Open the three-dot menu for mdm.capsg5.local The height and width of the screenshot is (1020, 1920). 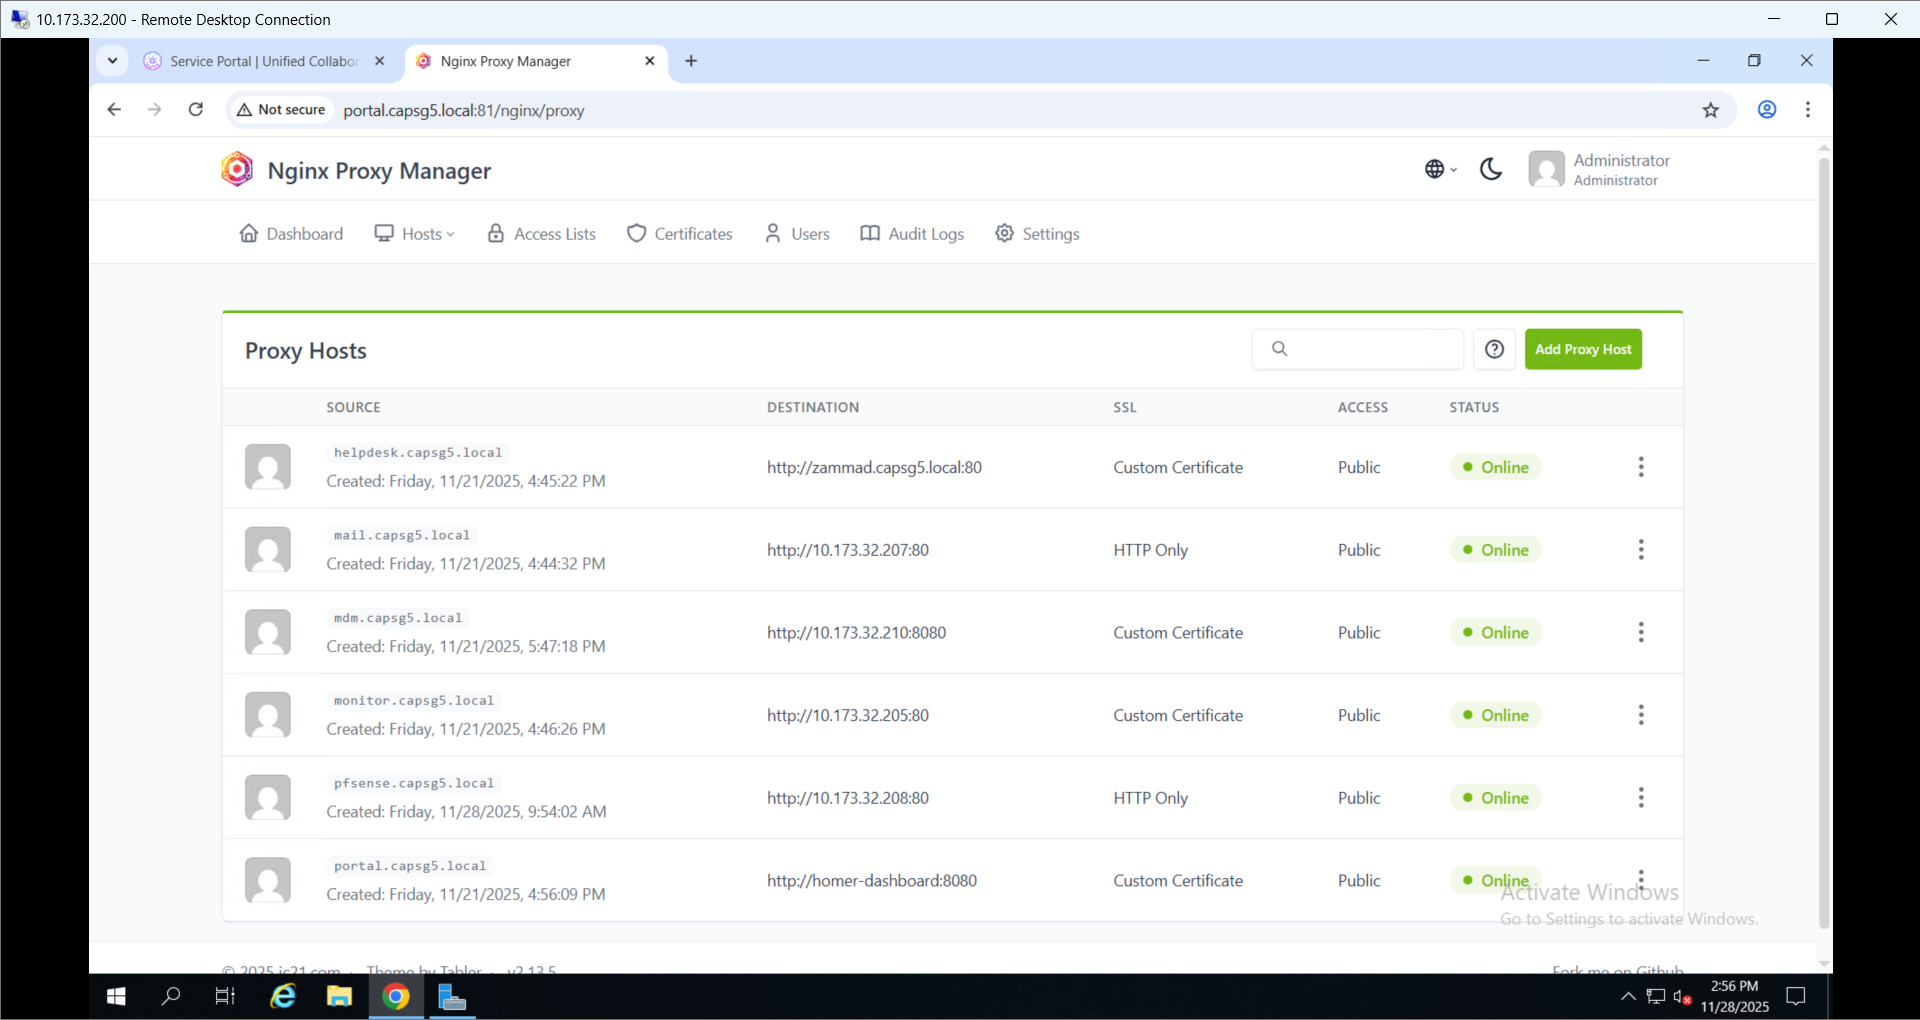[x=1640, y=633]
